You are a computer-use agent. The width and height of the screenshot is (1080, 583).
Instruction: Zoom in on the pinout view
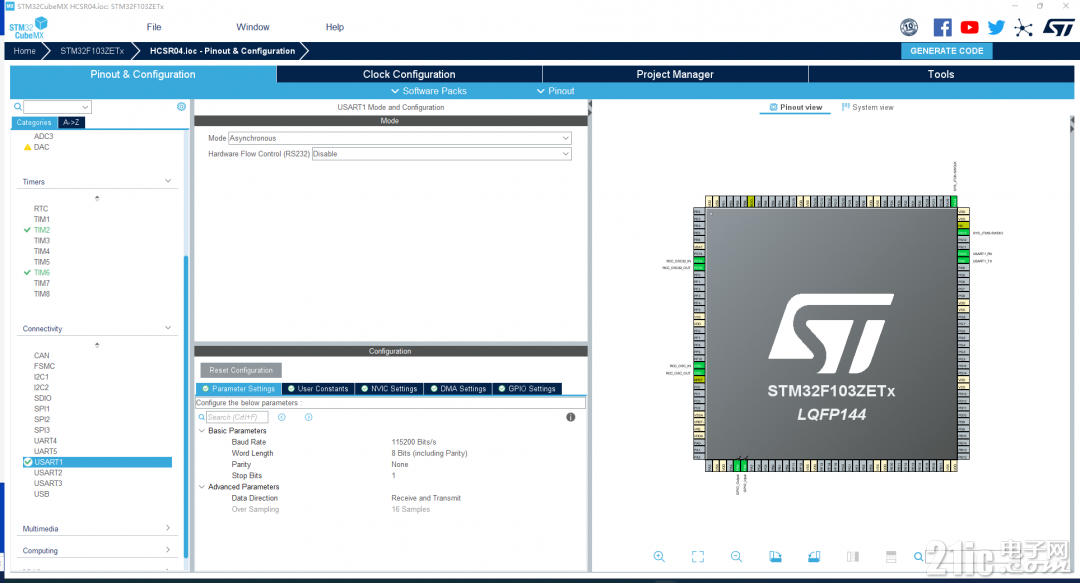(659, 557)
